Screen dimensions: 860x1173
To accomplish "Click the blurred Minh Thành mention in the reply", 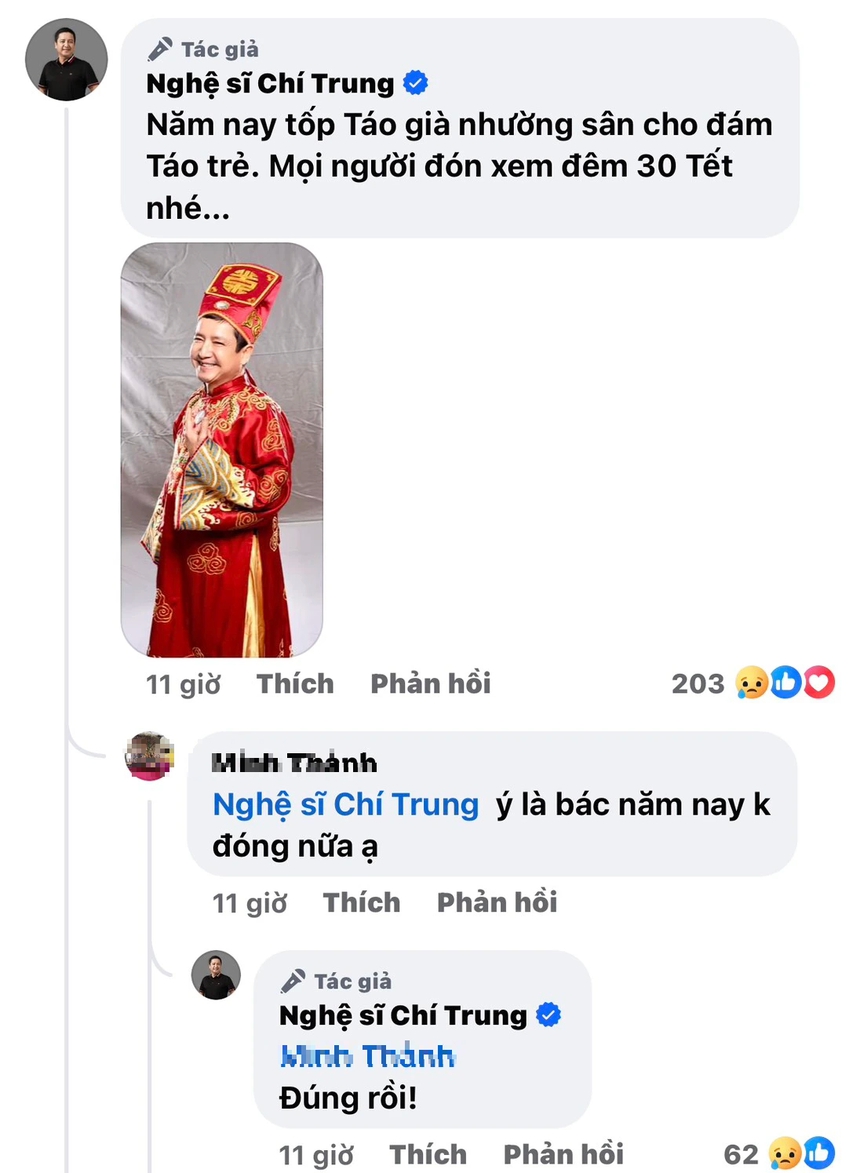I will 368,1056.
